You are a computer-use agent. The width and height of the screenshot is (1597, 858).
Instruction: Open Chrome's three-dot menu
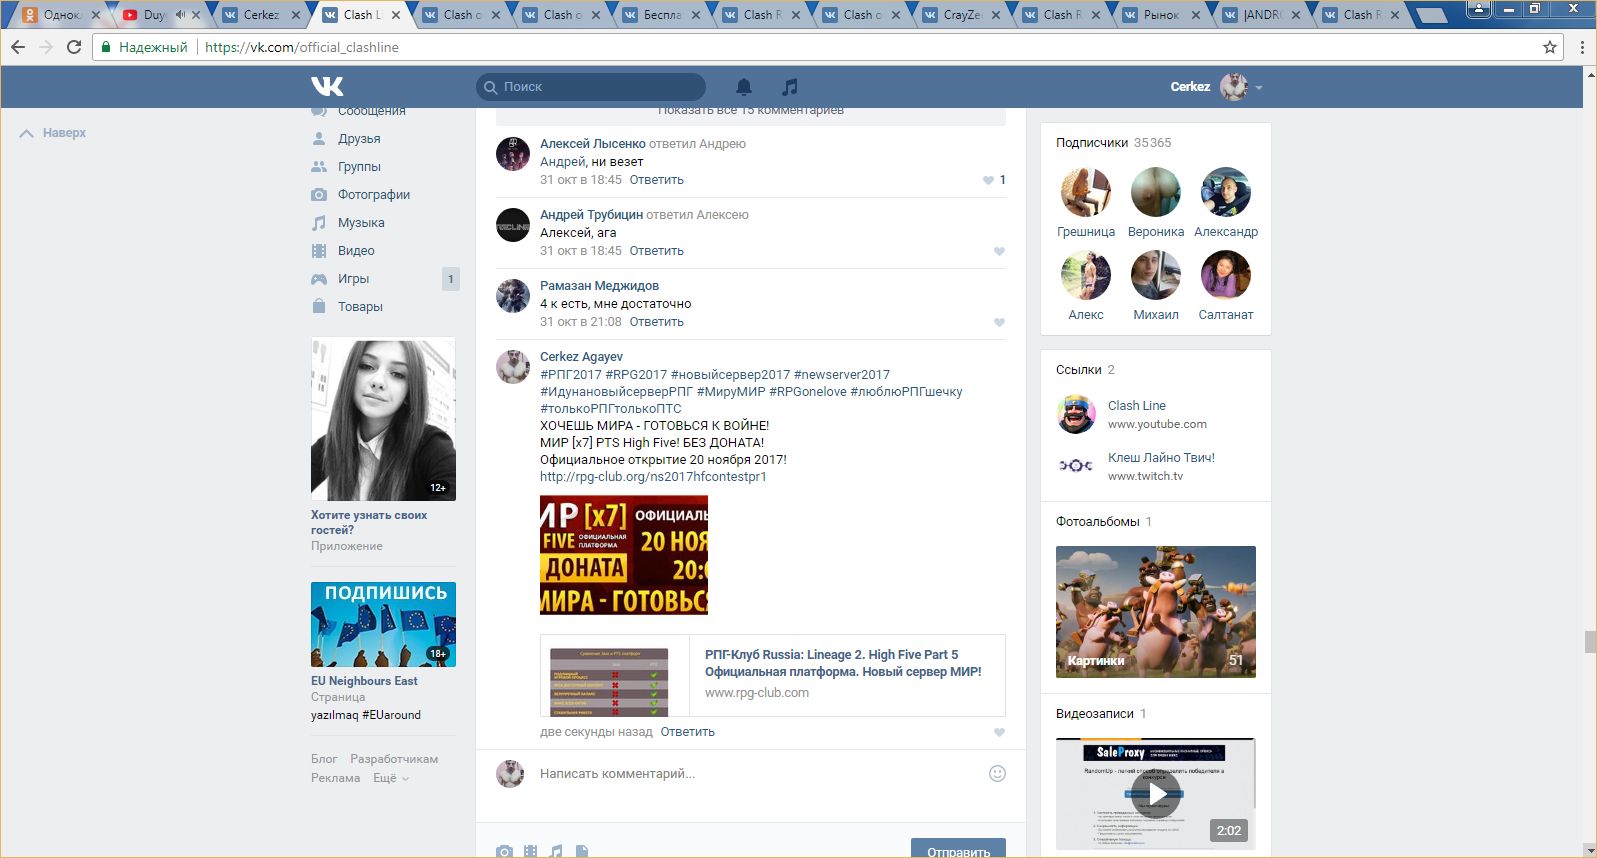point(1582,47)
